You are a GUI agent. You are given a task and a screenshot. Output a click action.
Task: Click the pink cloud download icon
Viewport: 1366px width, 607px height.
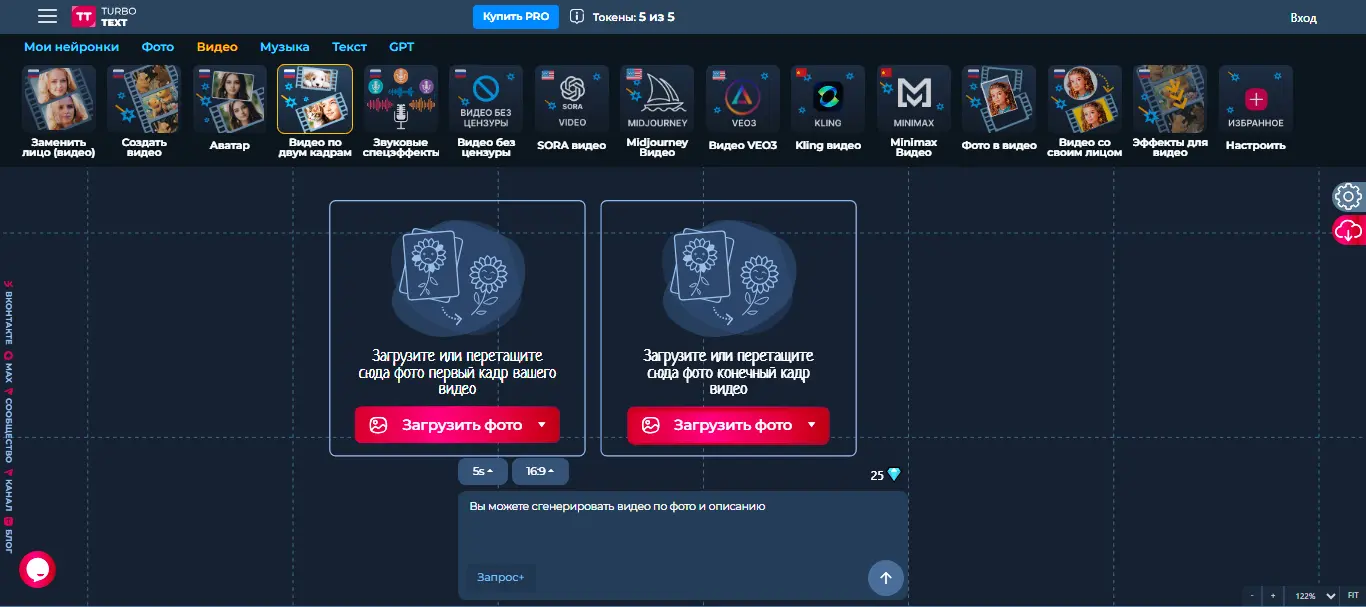[x=1348, y=230]
